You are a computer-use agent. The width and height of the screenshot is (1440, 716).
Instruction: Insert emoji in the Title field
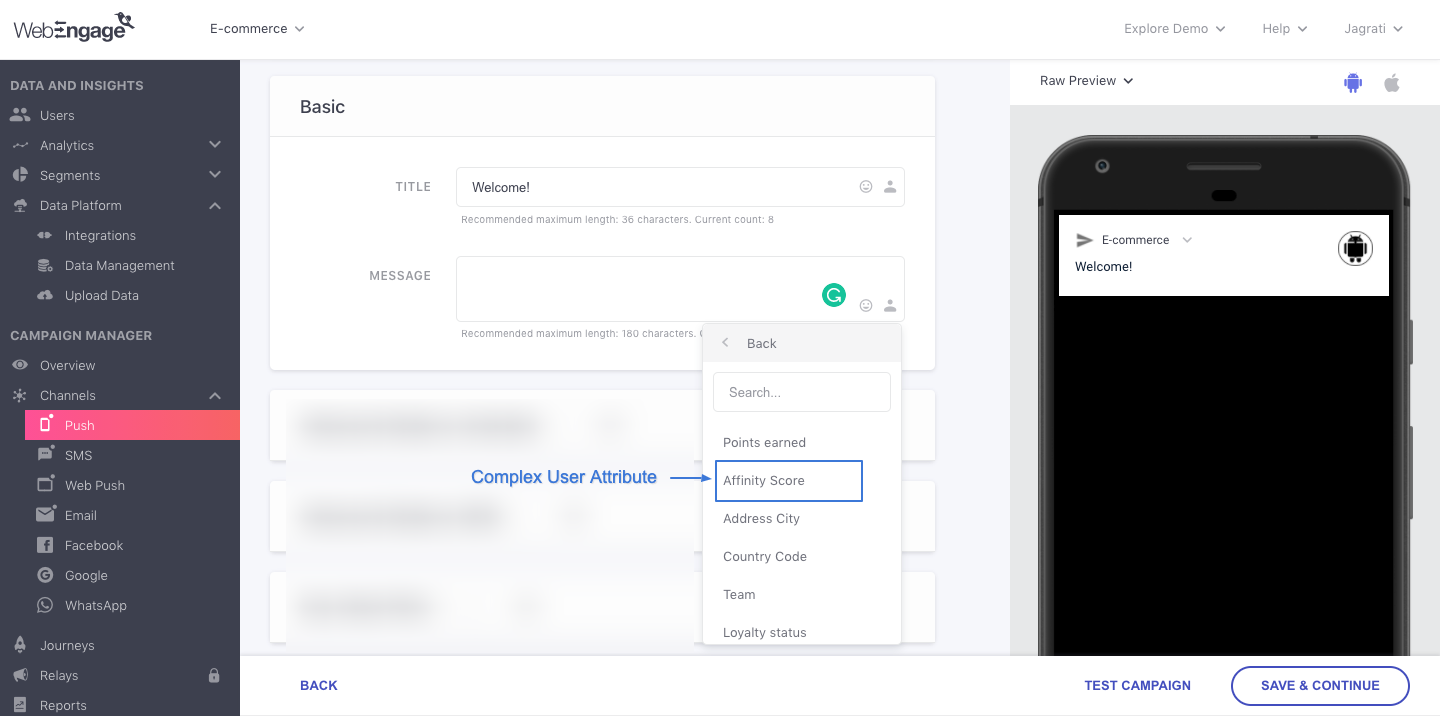(866, 187)
